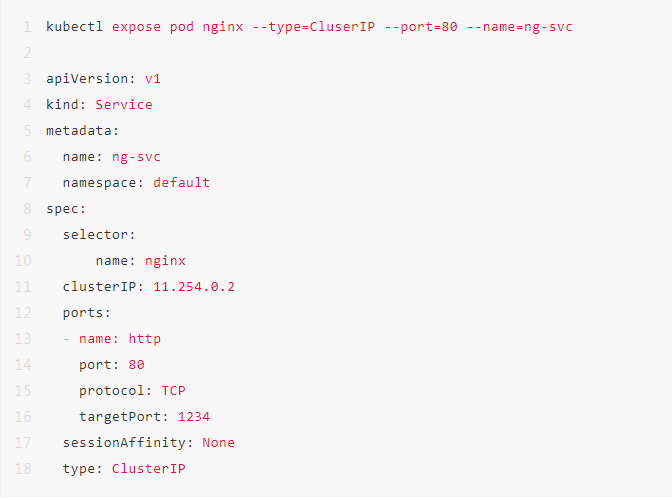Click the targetPort value 1234
672x498 pixels.
[x=194, y=416]
